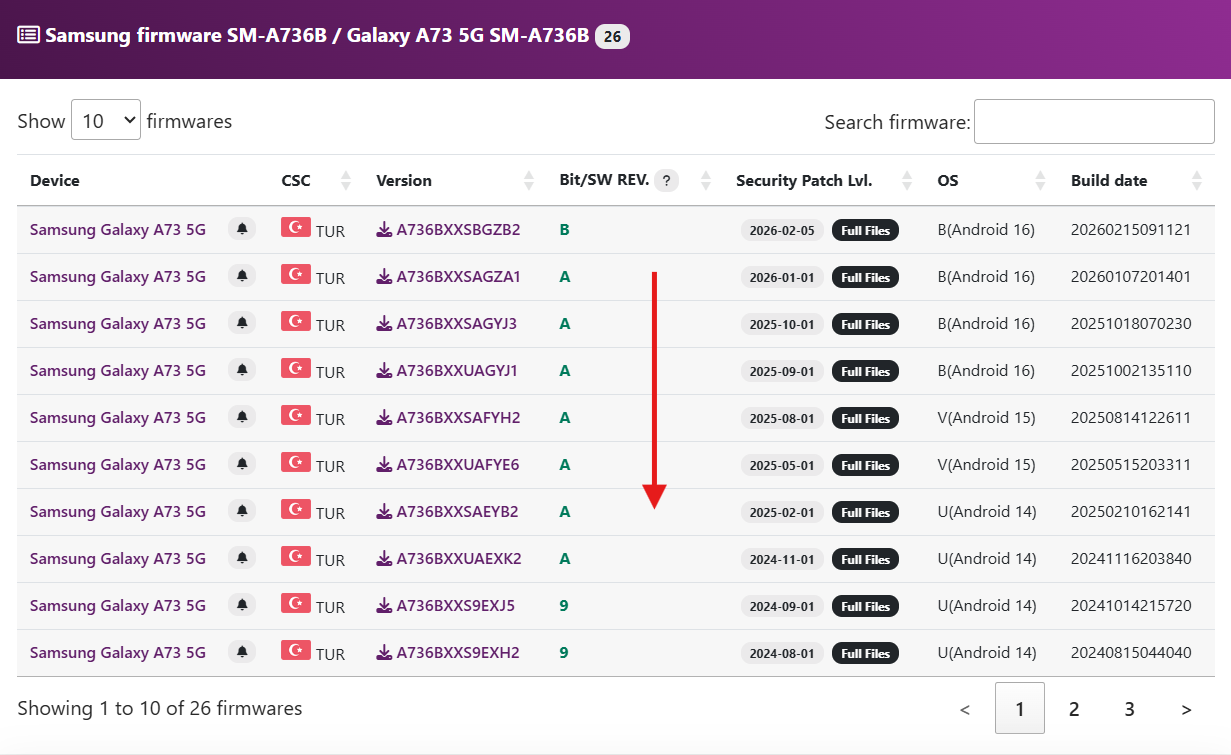Screen dimensions: 1231x755
Task: Click Turkey flag in A736BXXSAGZA1 row
Action: point(296,274)
